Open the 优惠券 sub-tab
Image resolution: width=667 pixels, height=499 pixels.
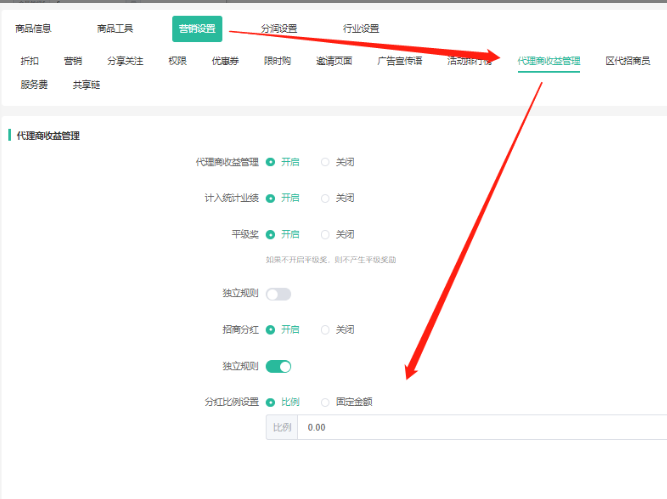225,61
